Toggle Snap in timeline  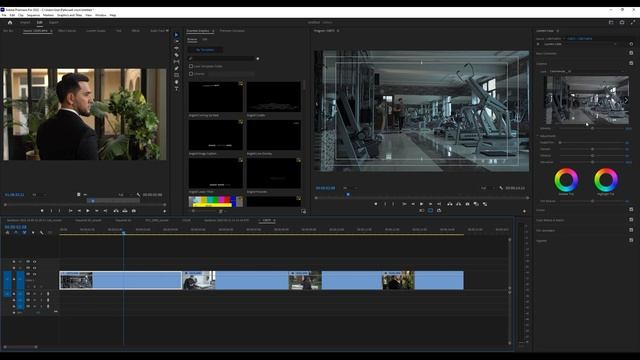pos(16,232)
